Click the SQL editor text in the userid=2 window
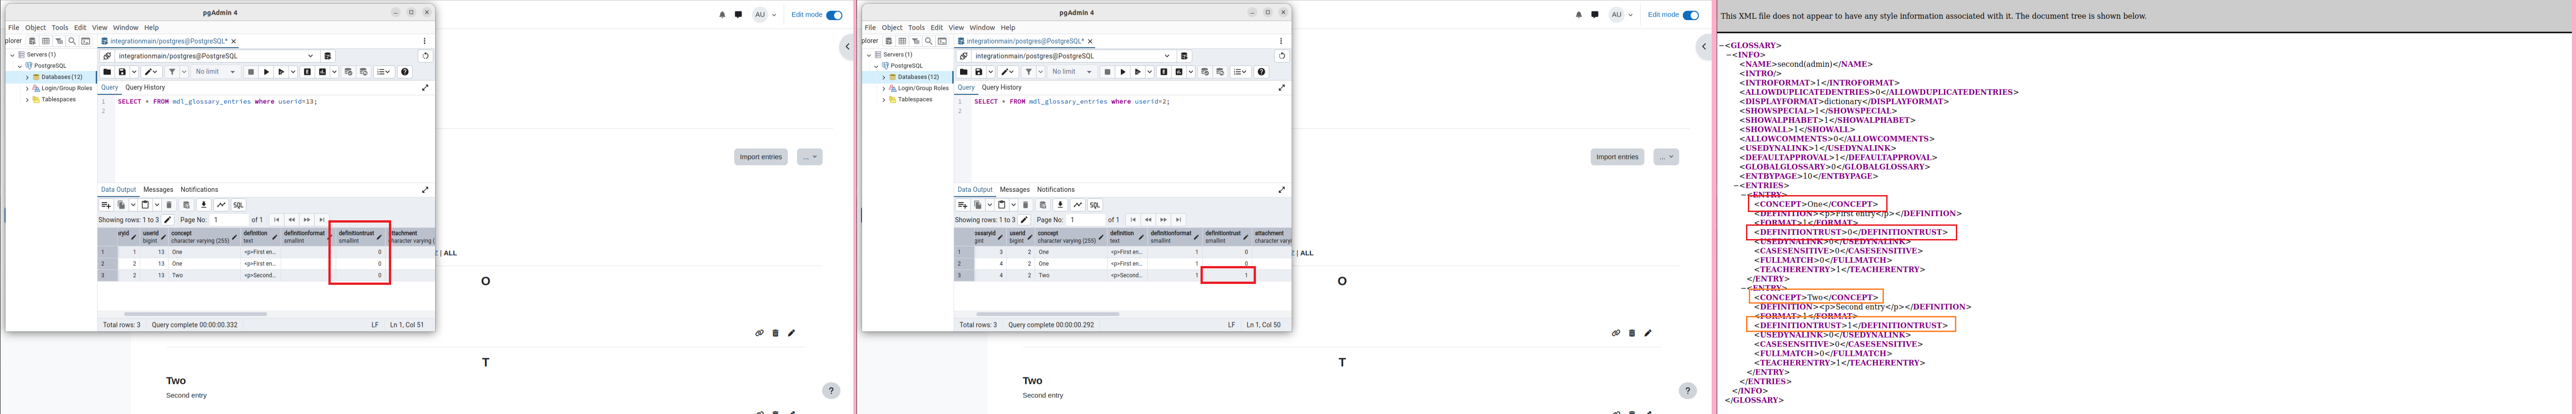Viewport: 2576px width, 414px height. coord(1072,101)
